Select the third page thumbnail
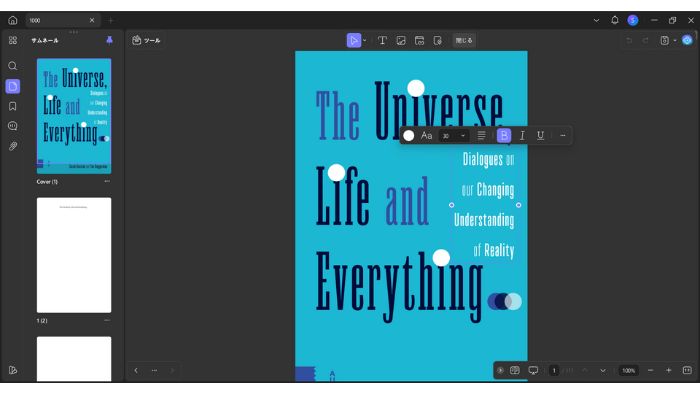 coord(74,359)
